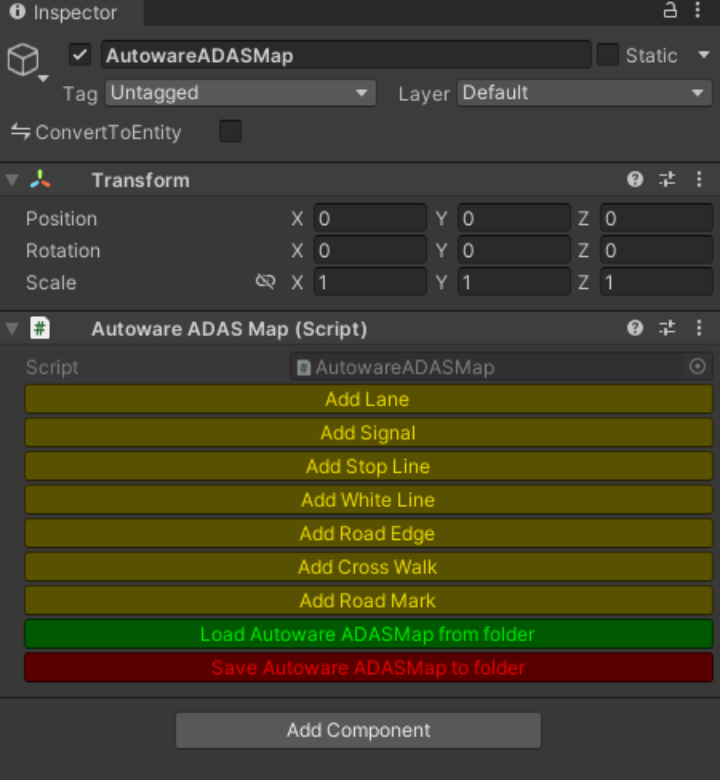The height and width of the screenshot is (780, 720).
Task: Click the Scale Z field
Action: pos(656,282)
